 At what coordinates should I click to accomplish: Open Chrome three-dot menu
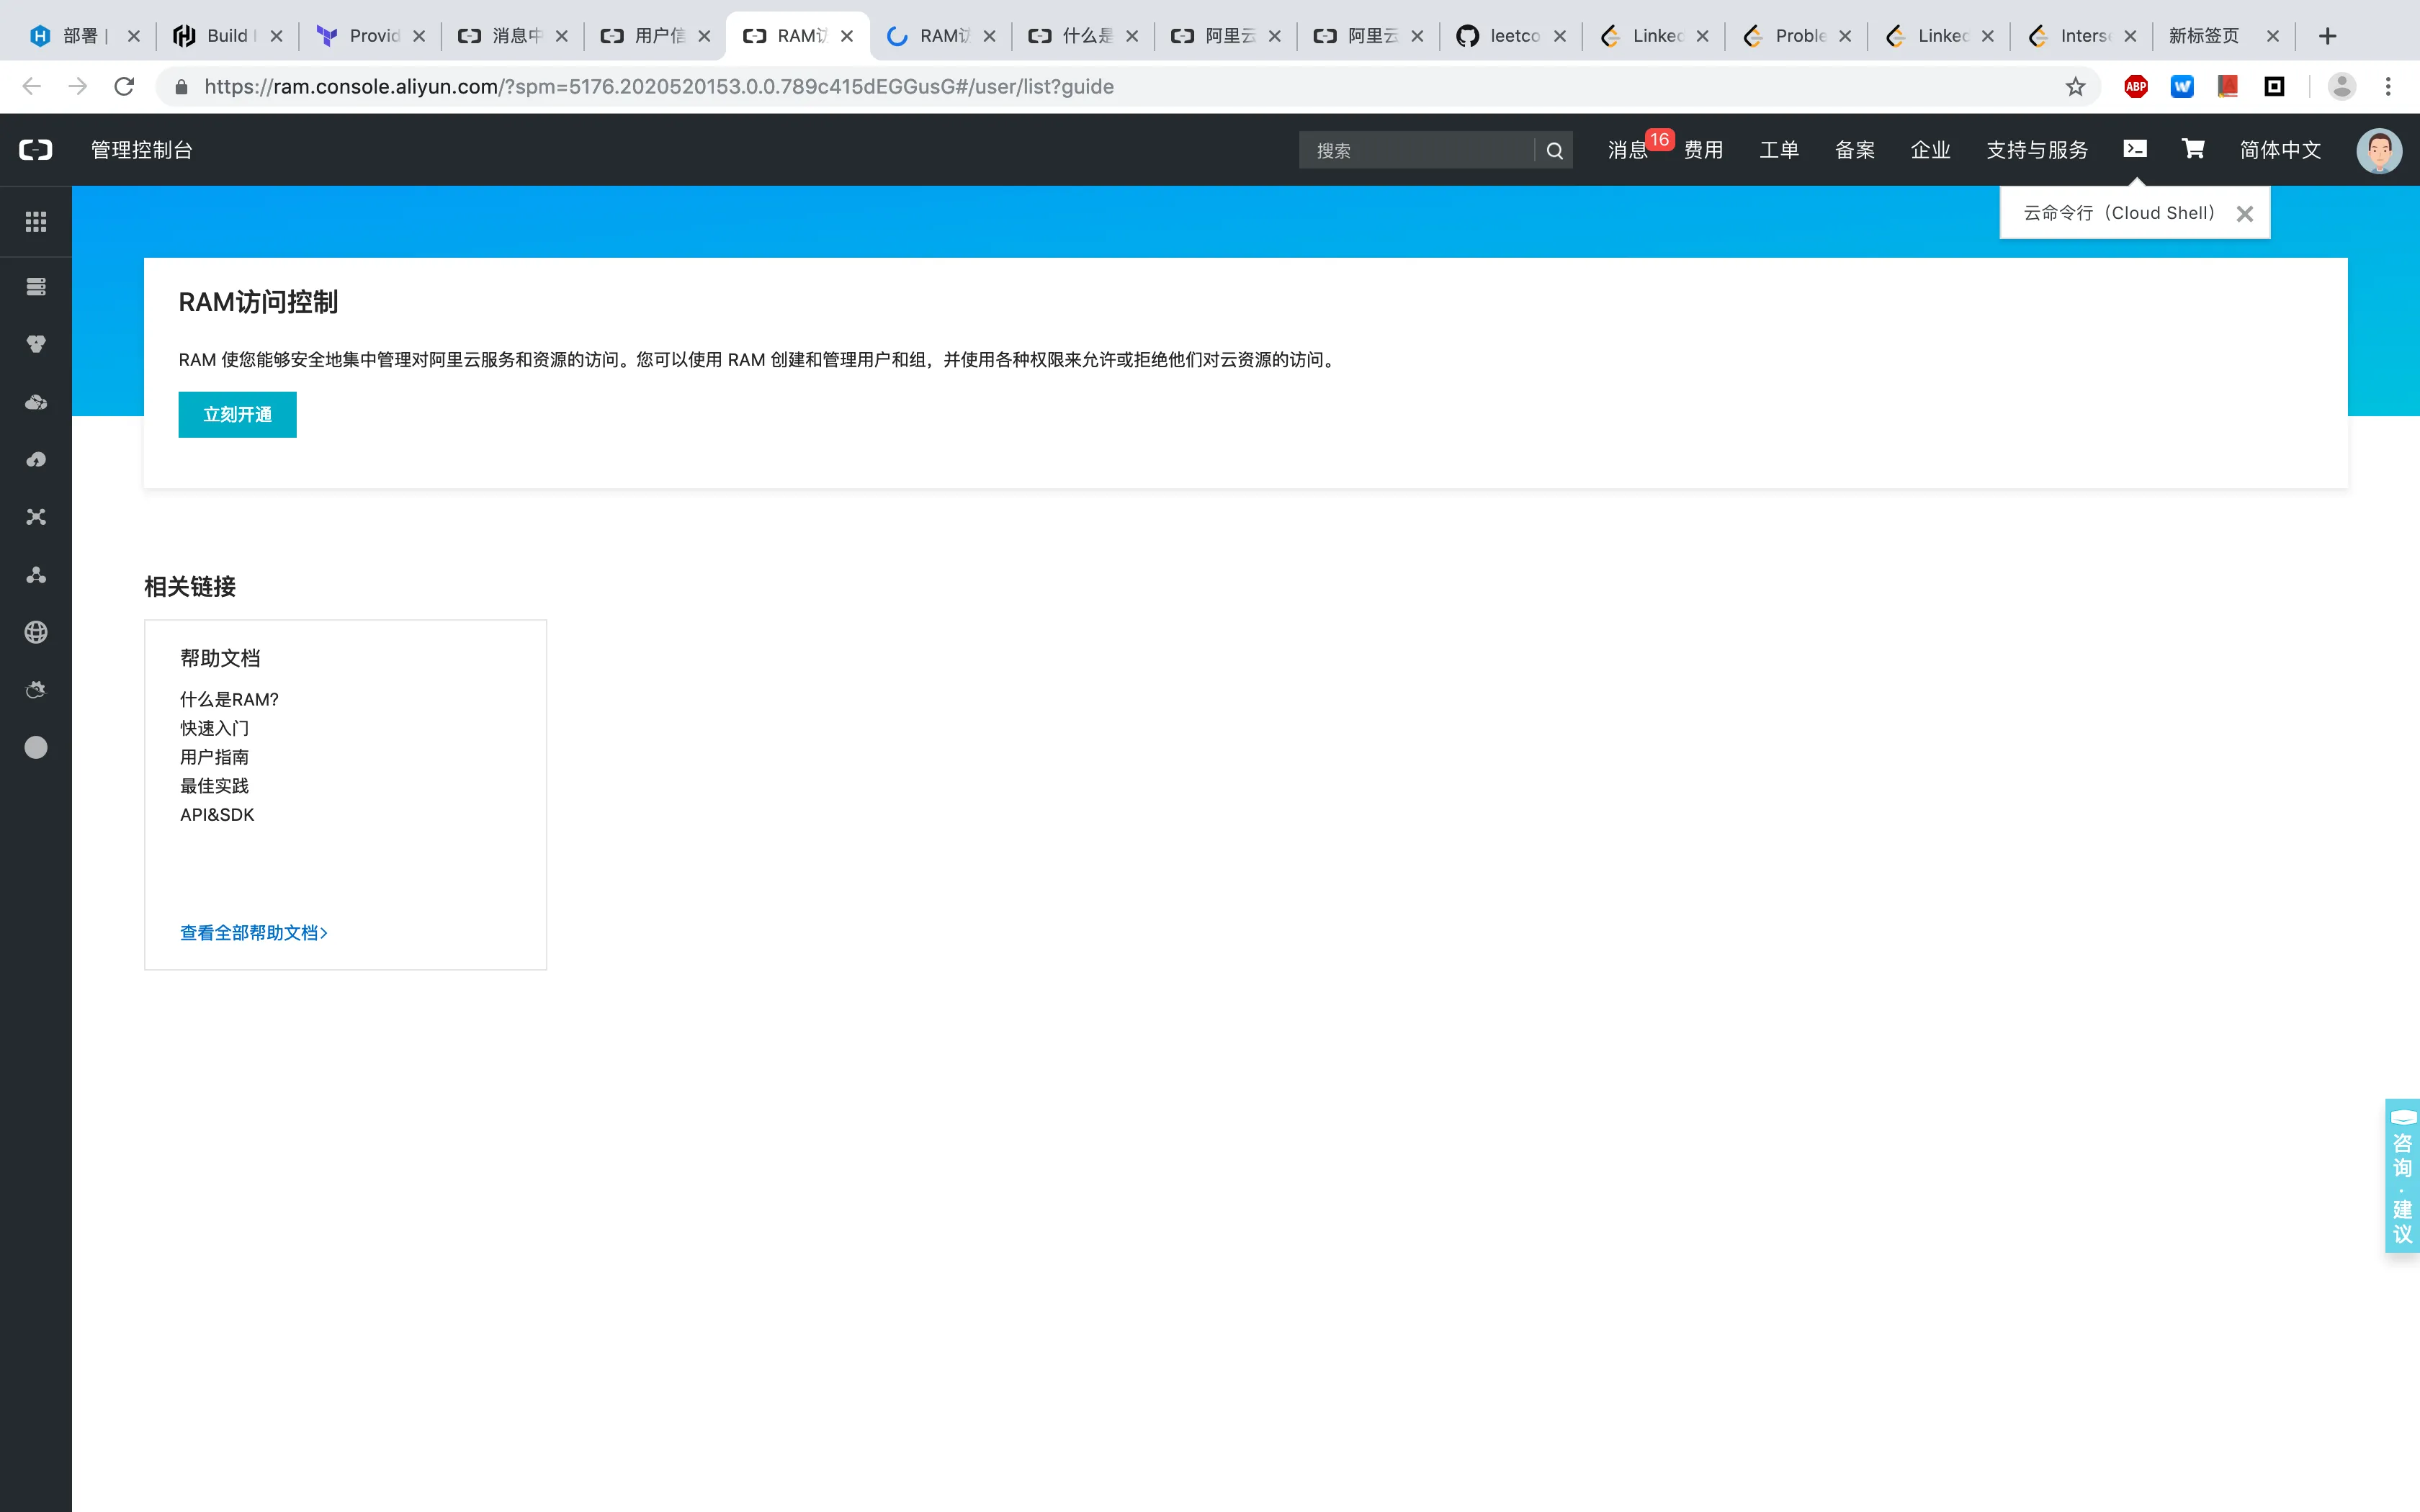click(2388, 87)
